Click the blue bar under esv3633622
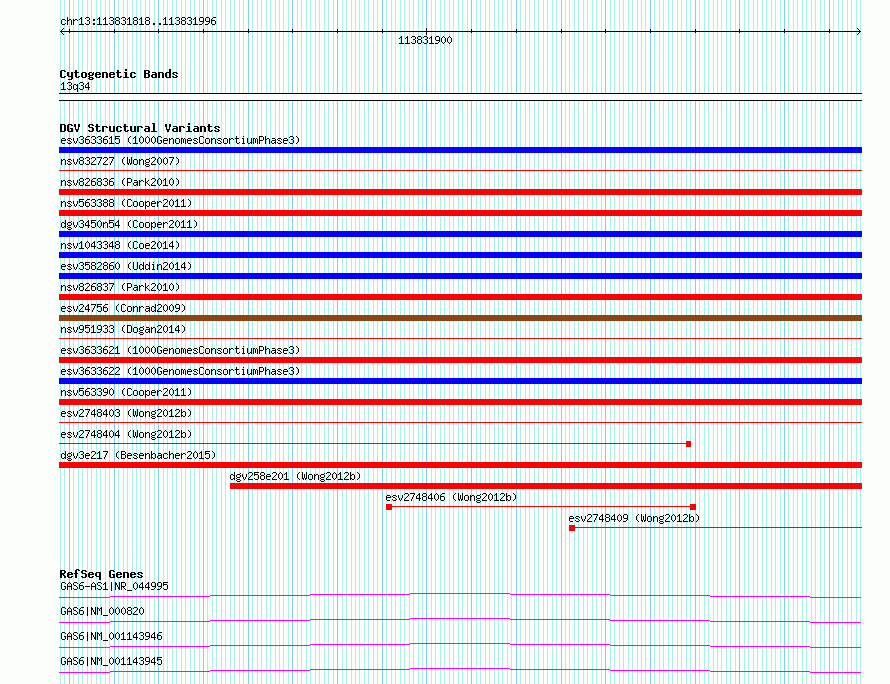 pyautogui.click(x=460, y=381)
